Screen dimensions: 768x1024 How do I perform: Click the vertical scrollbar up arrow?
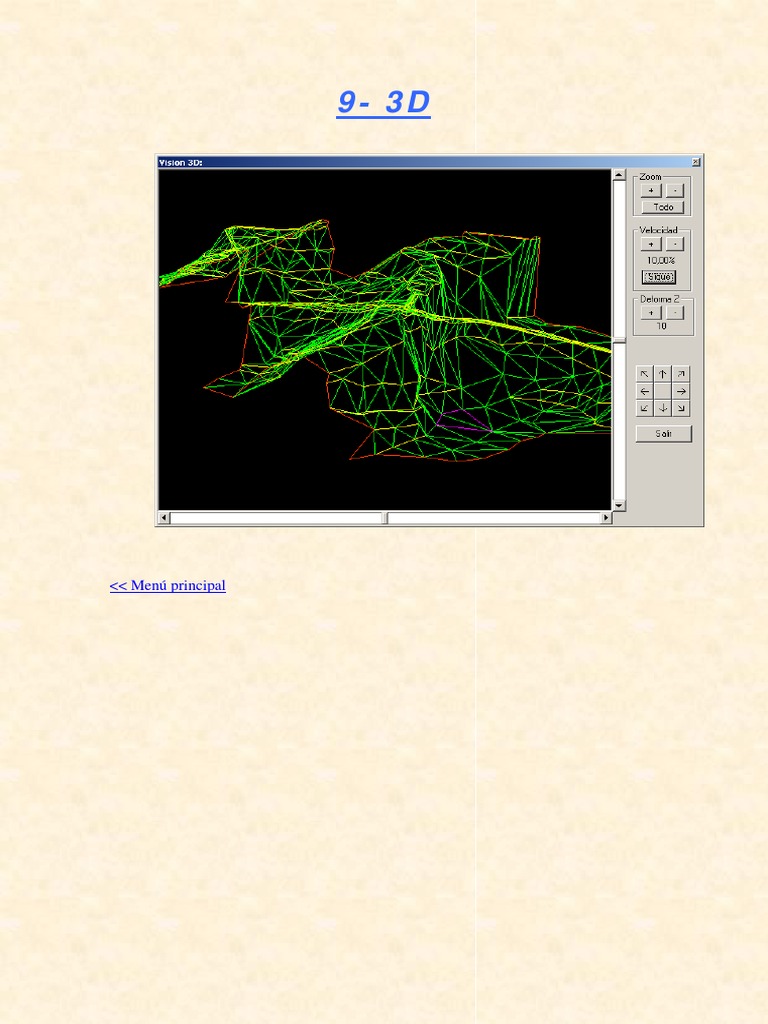click(x=619, y=175)
